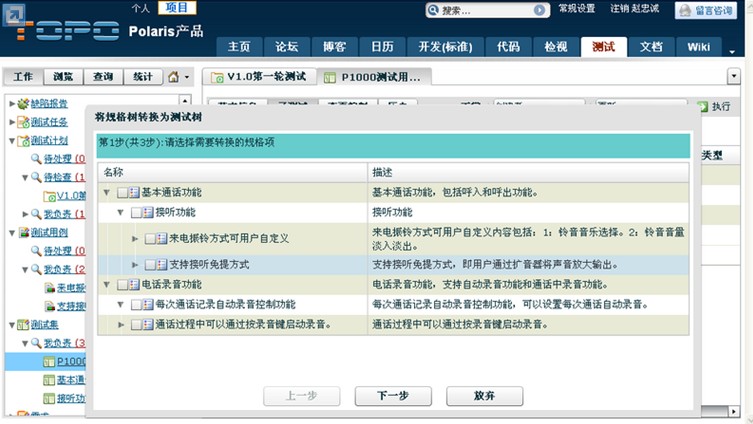The height and width of the screenshot is (424, 753).
Task: Open the 留言咨询 message link
Action: point(713,10)
